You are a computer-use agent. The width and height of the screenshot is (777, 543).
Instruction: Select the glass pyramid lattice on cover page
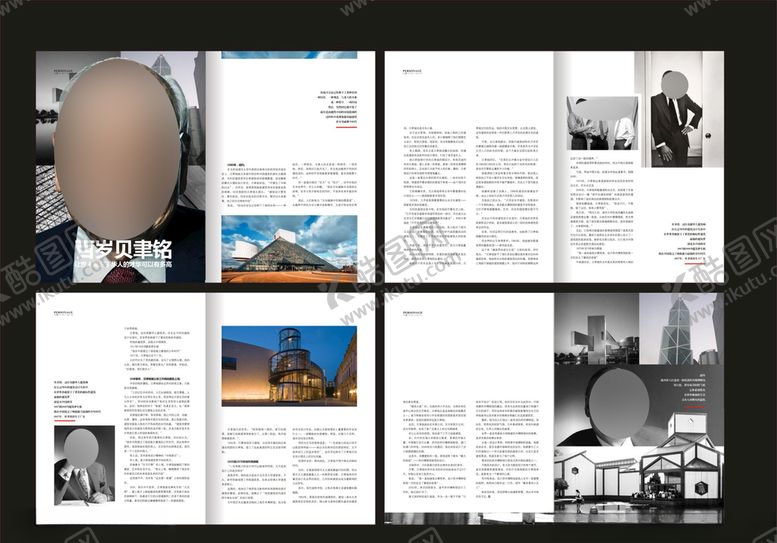pyautogui.click(x=50, y=200)
